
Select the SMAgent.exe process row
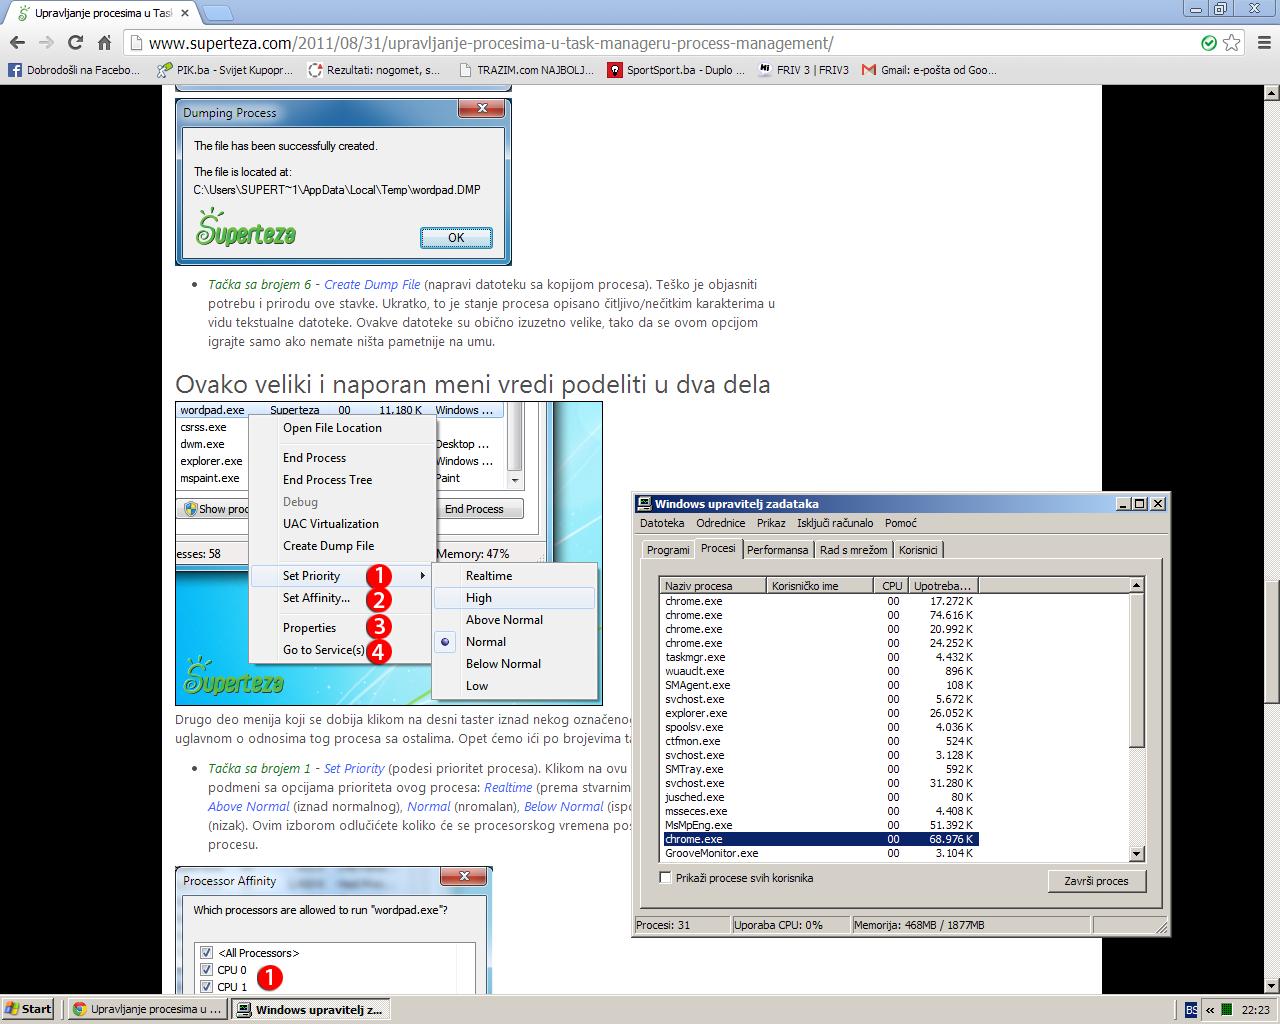[820, 685]
